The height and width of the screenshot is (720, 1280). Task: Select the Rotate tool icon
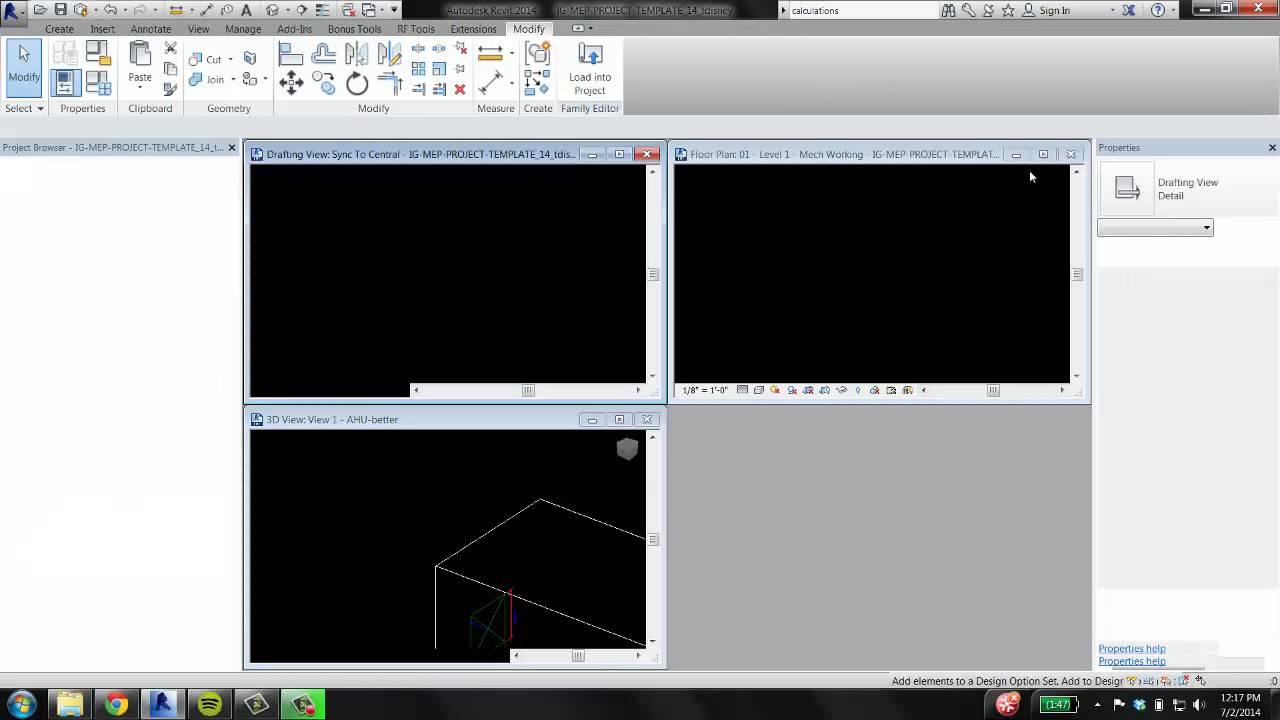(x=357, y=83)
